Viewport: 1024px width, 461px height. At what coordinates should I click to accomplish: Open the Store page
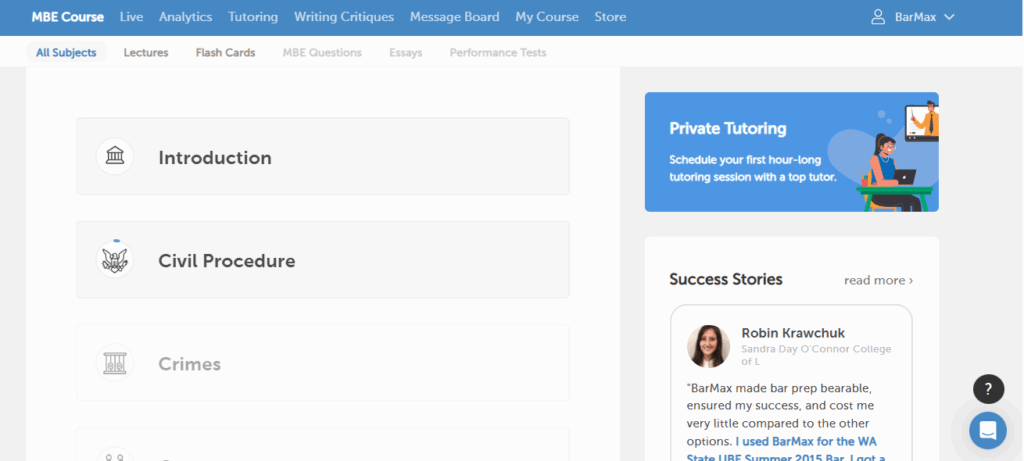pyautogui.click(x=610, y=17)
